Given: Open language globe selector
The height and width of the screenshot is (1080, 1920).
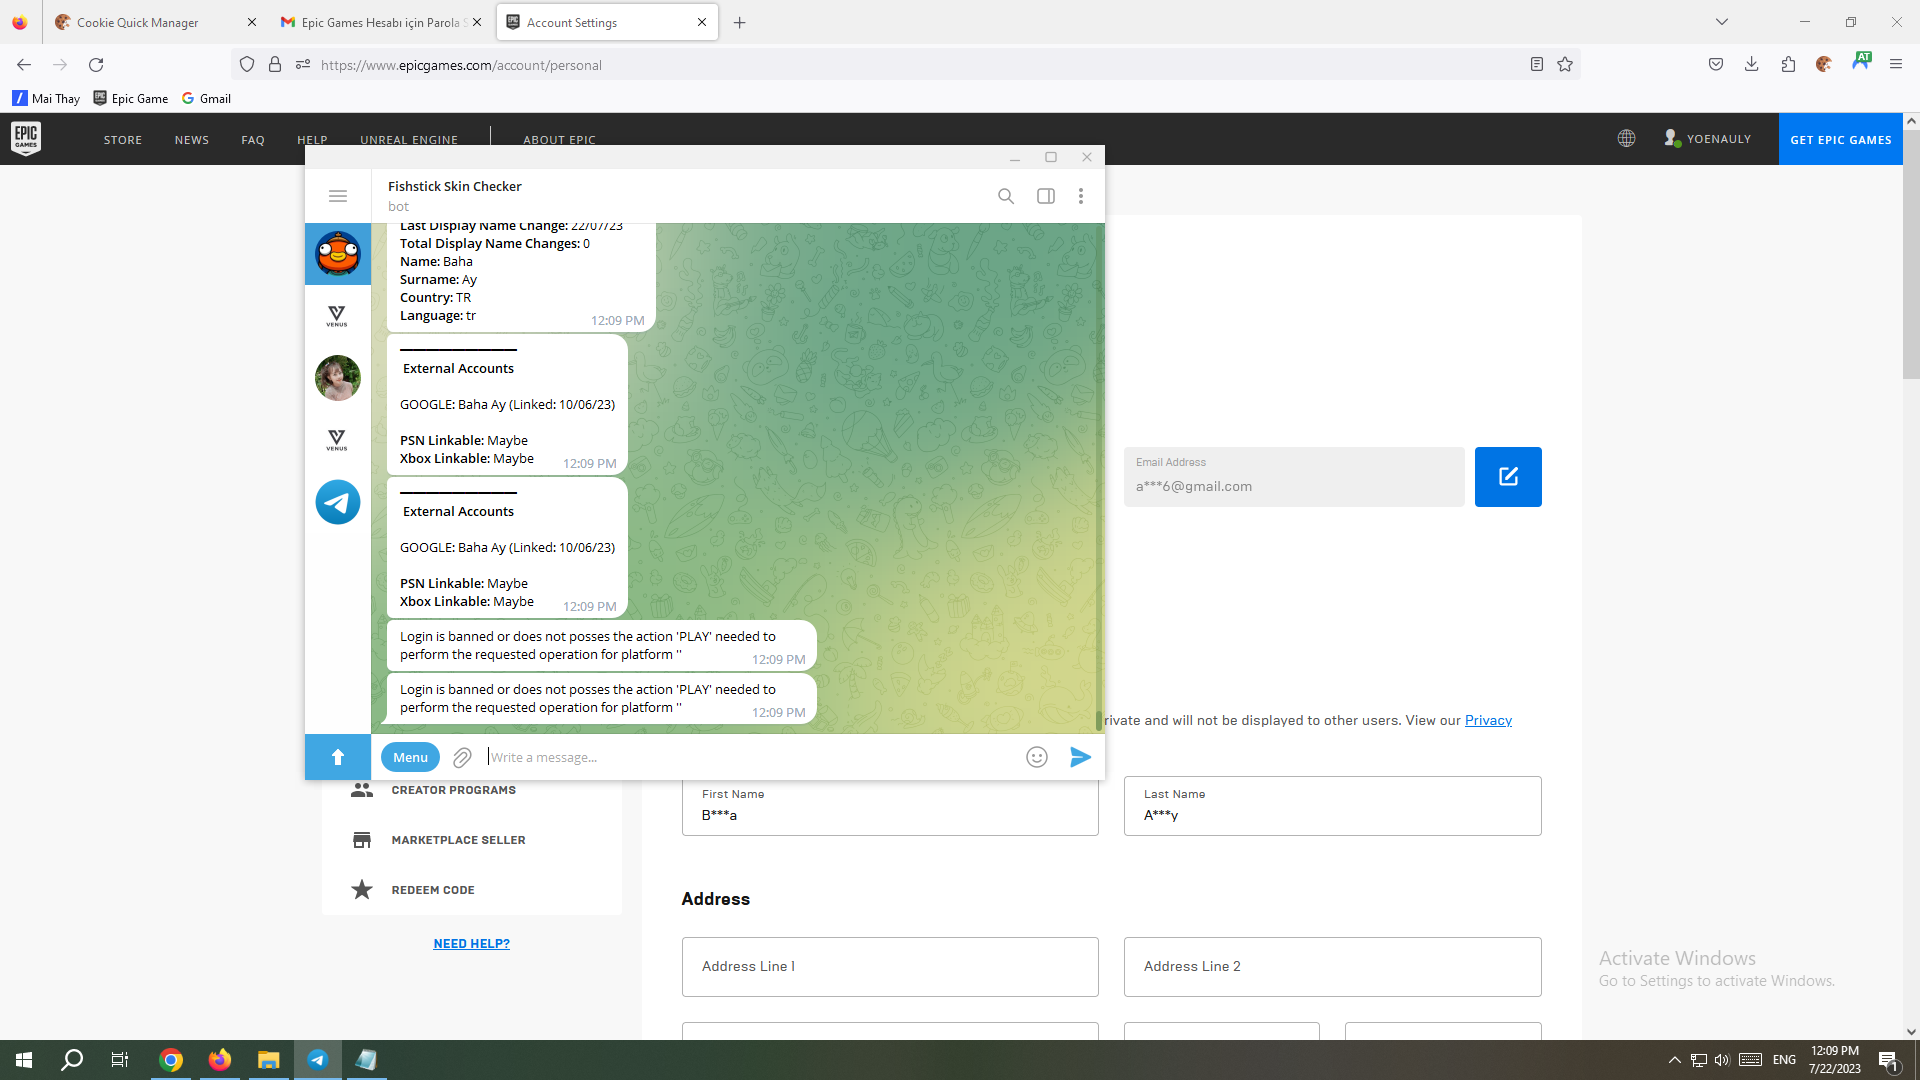Looking at the screenshot, I should pos(1627,139).
